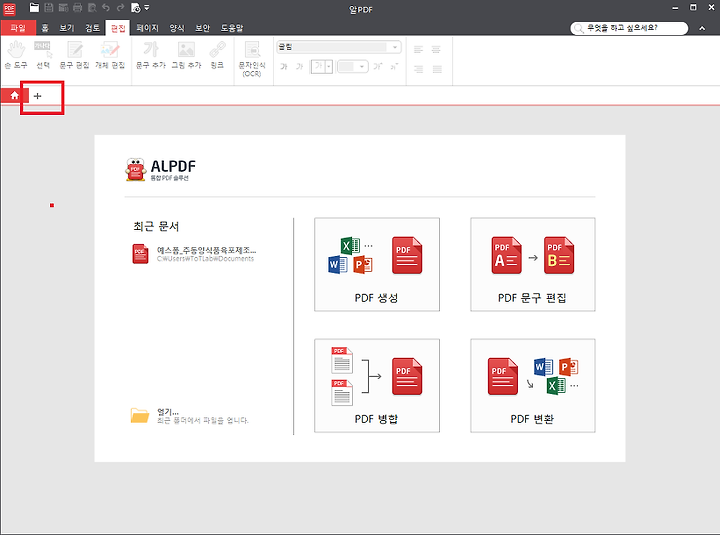The width and height of the screenshot is (720, 535).
Task: Open the 파일 menu
Action: [18, 28]
